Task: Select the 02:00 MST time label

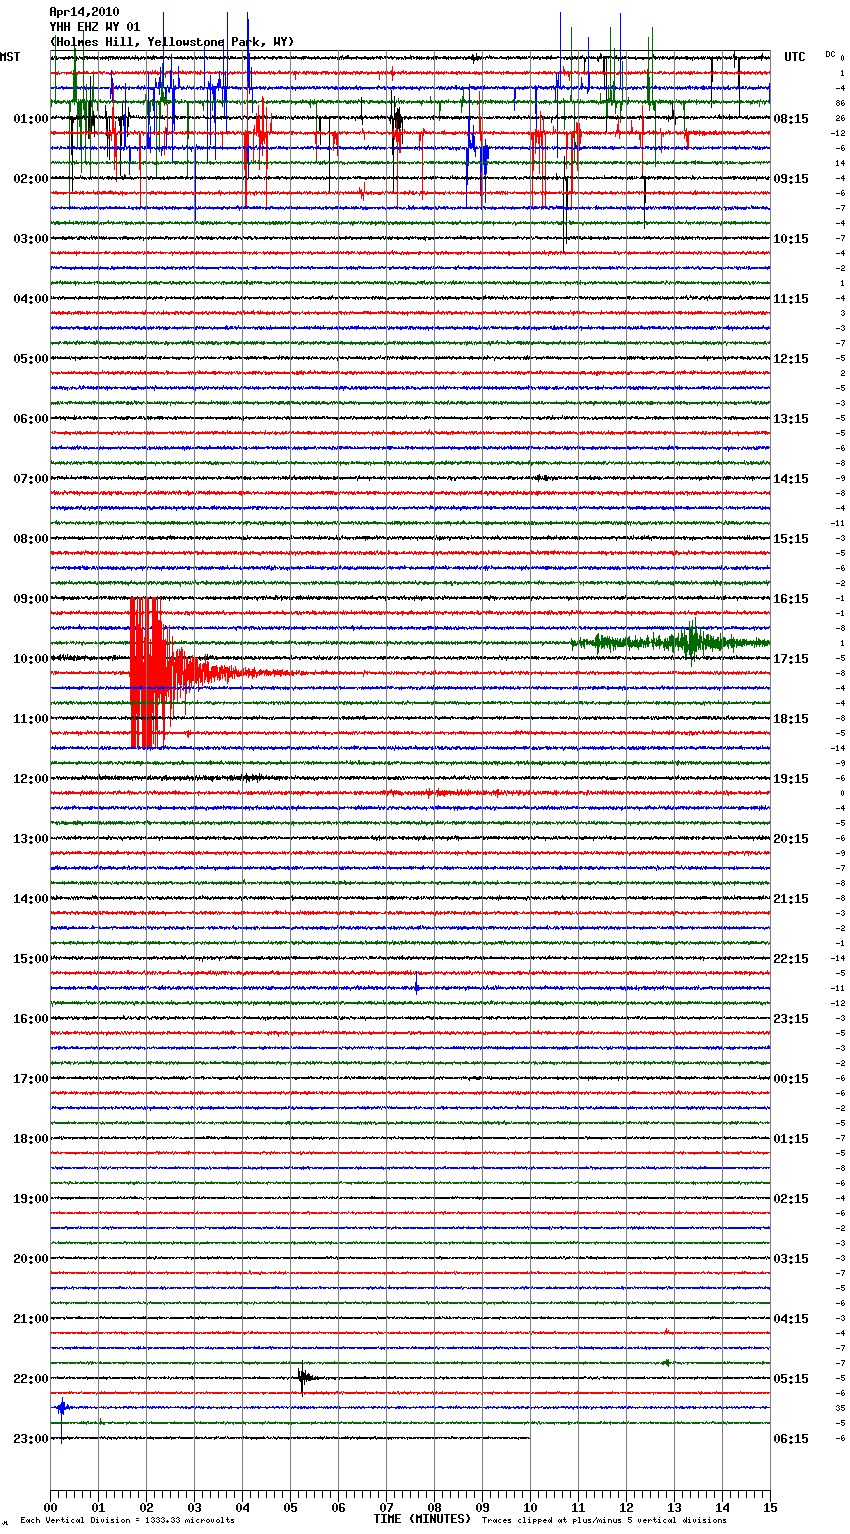Action: pyautogui.click(x=31, y=179)
